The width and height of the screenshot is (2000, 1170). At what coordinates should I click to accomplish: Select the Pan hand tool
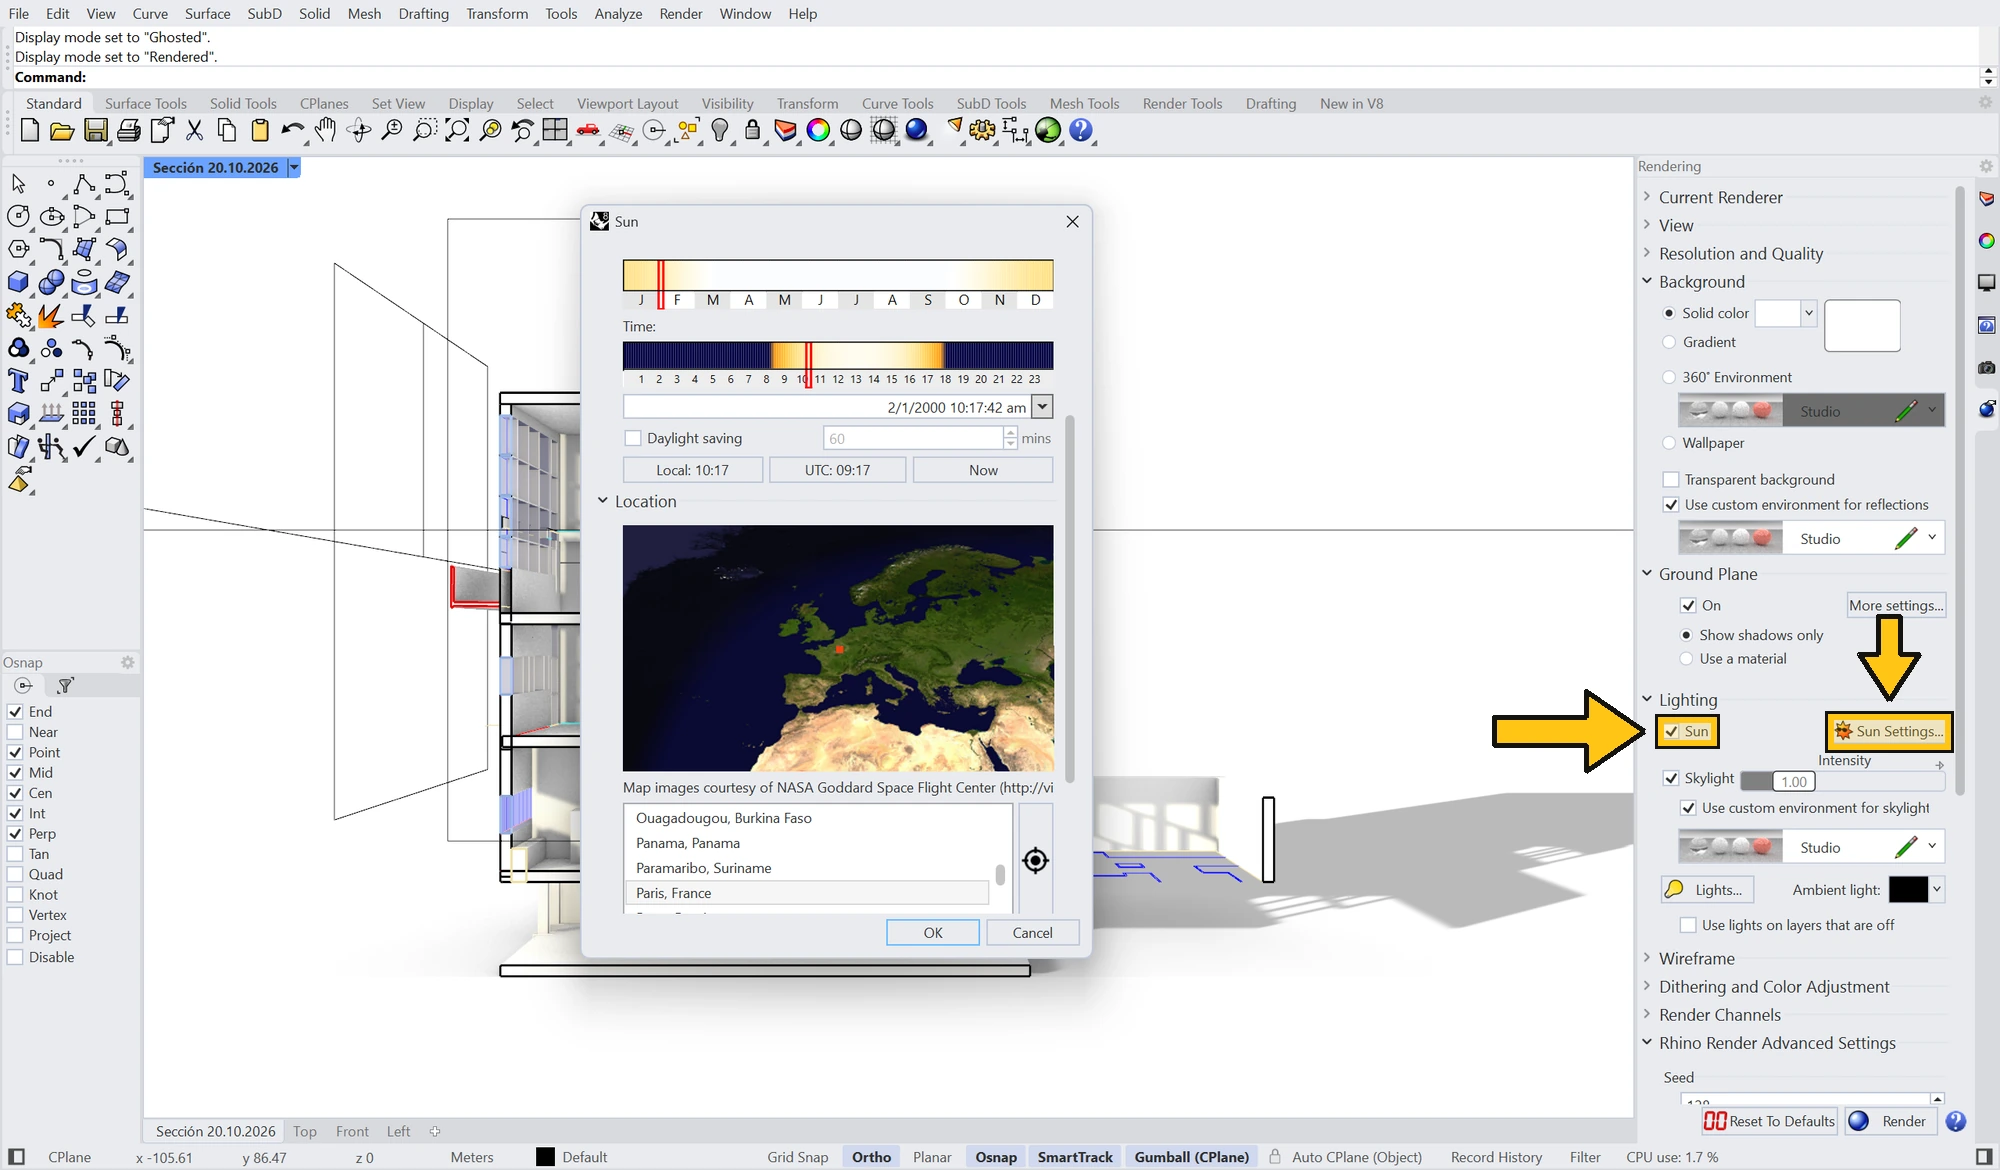tap(326, 131)
